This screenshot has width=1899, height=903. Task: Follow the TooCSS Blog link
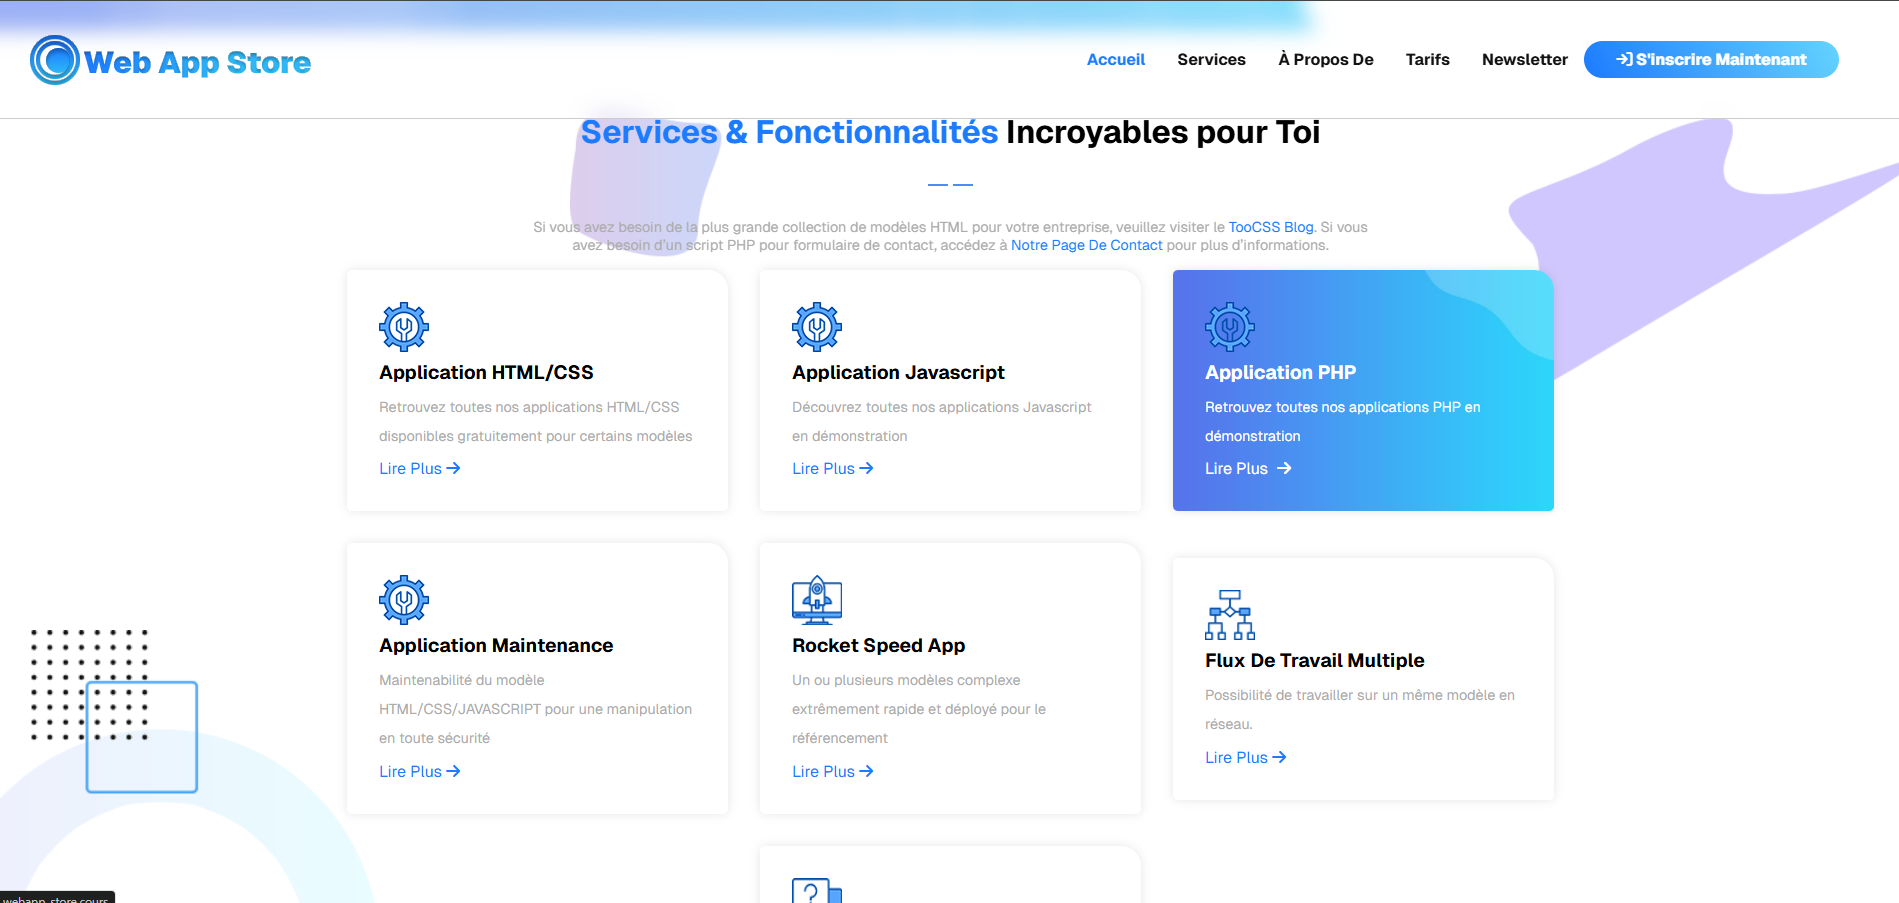(x=1270, y=227)
